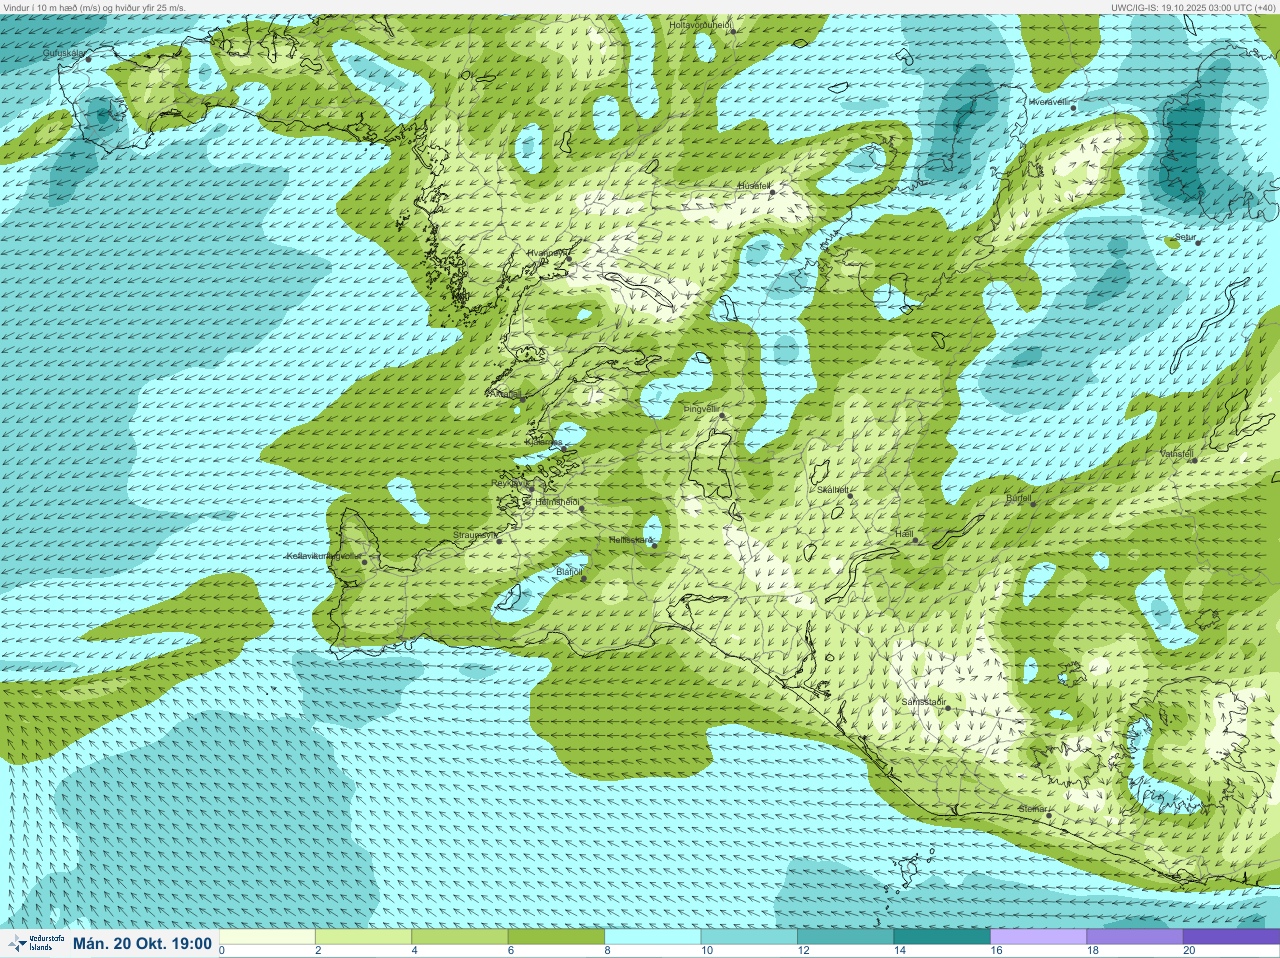The height and width of the screenshot is (958, 1280).
Task: Pick the 4–6 m/s green legend swatch
Action: [460, 937]
